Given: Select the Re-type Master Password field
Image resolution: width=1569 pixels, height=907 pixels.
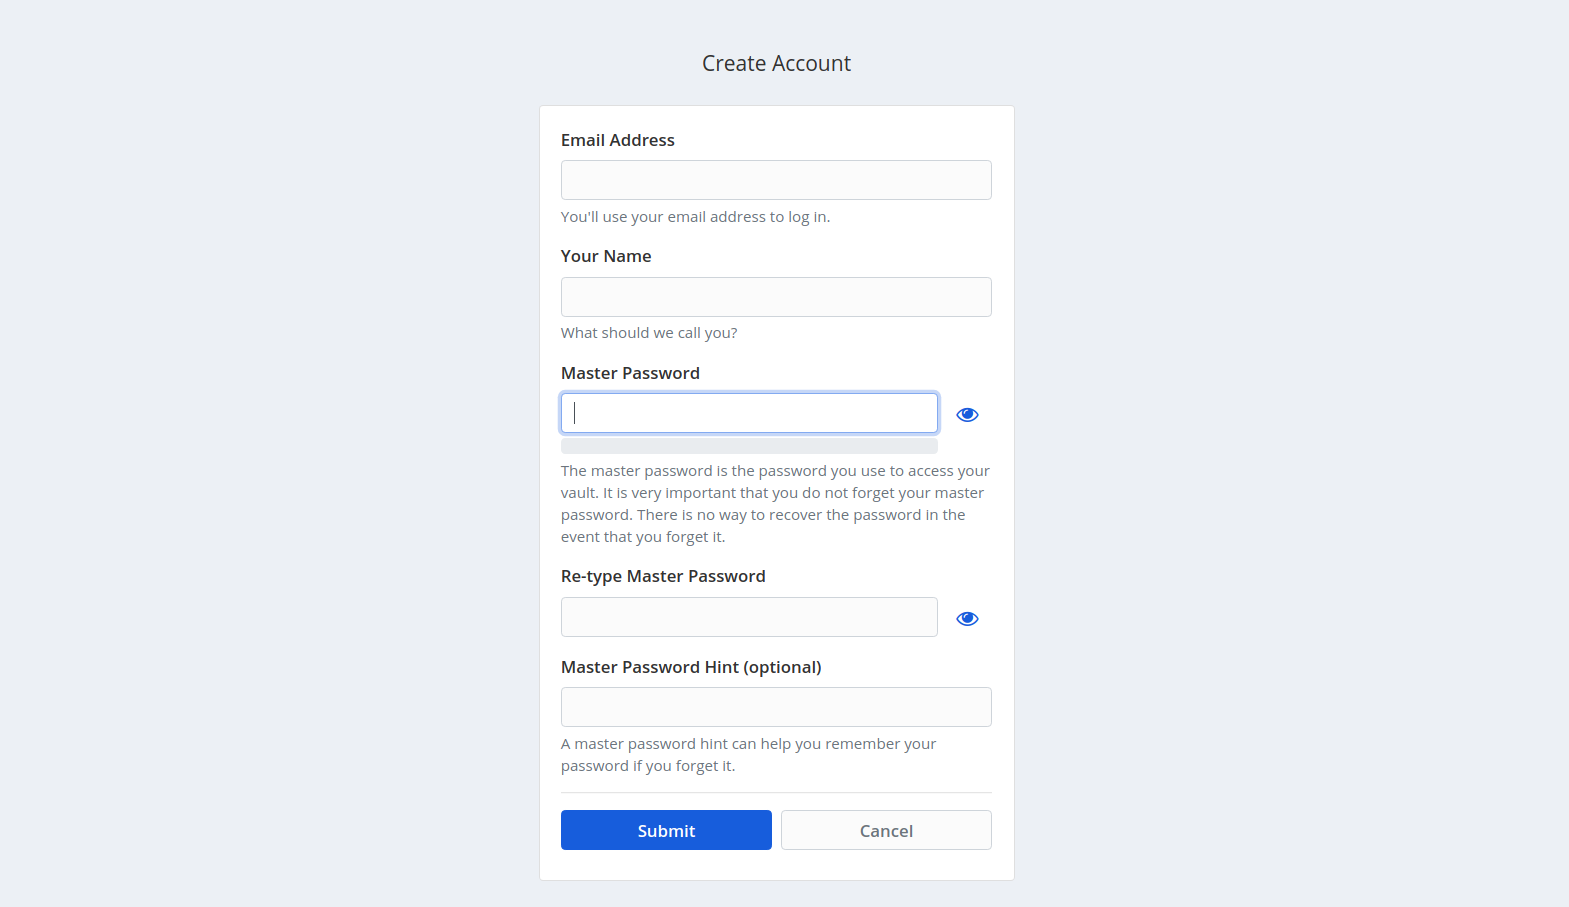Looking at the screenshot, I should [x=749, y=617].
